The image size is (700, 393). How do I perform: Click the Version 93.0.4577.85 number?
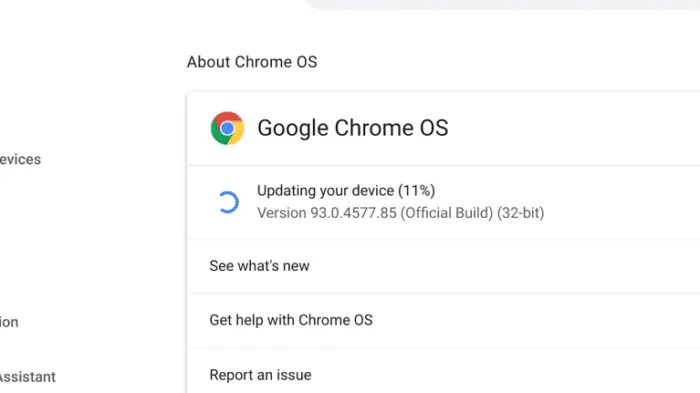(353, 213)
